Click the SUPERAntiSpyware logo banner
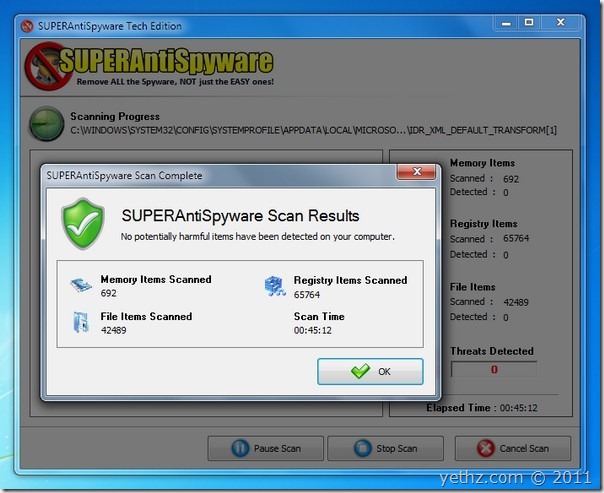This screenshot has height=493, width=604. click(x=153, y=66)
